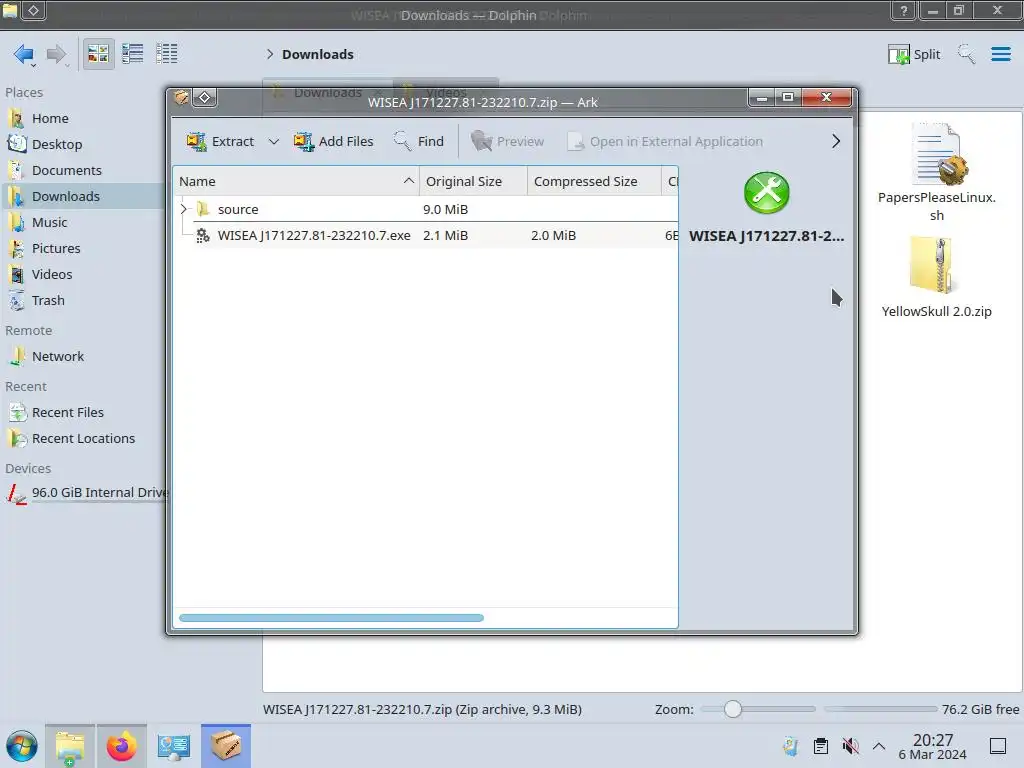Switch Dolphin to Compact view mode

click(133, 54)
